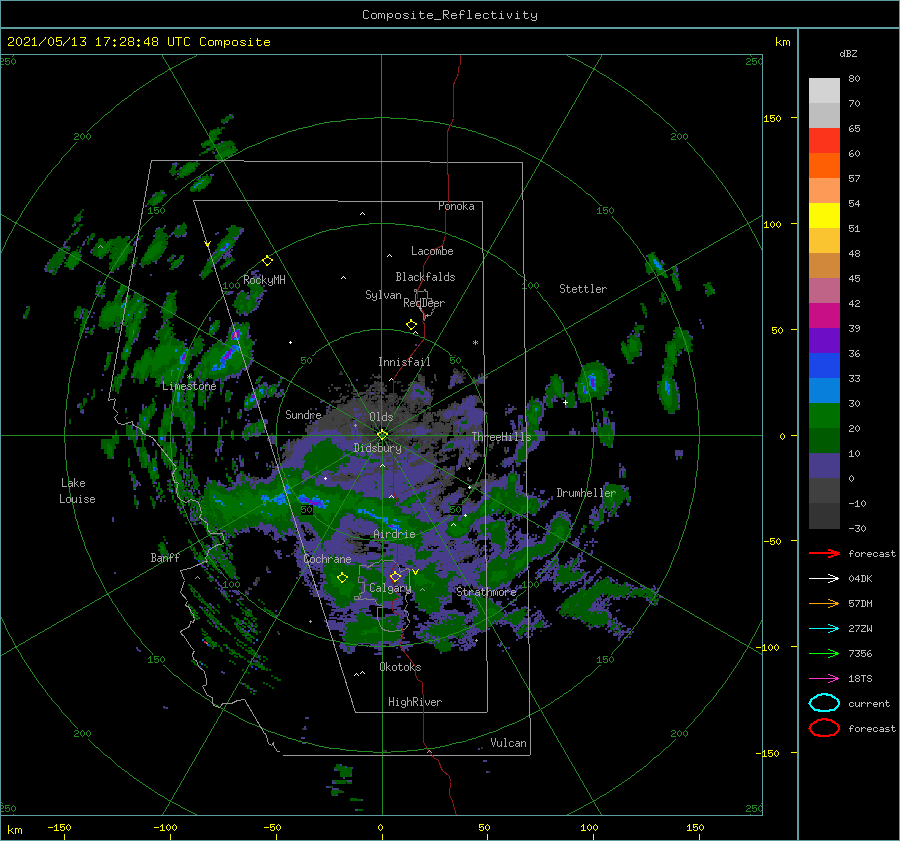Select the white 04DK arrow icon
This screenshot has width=900, height=841.
coord(824,579)
